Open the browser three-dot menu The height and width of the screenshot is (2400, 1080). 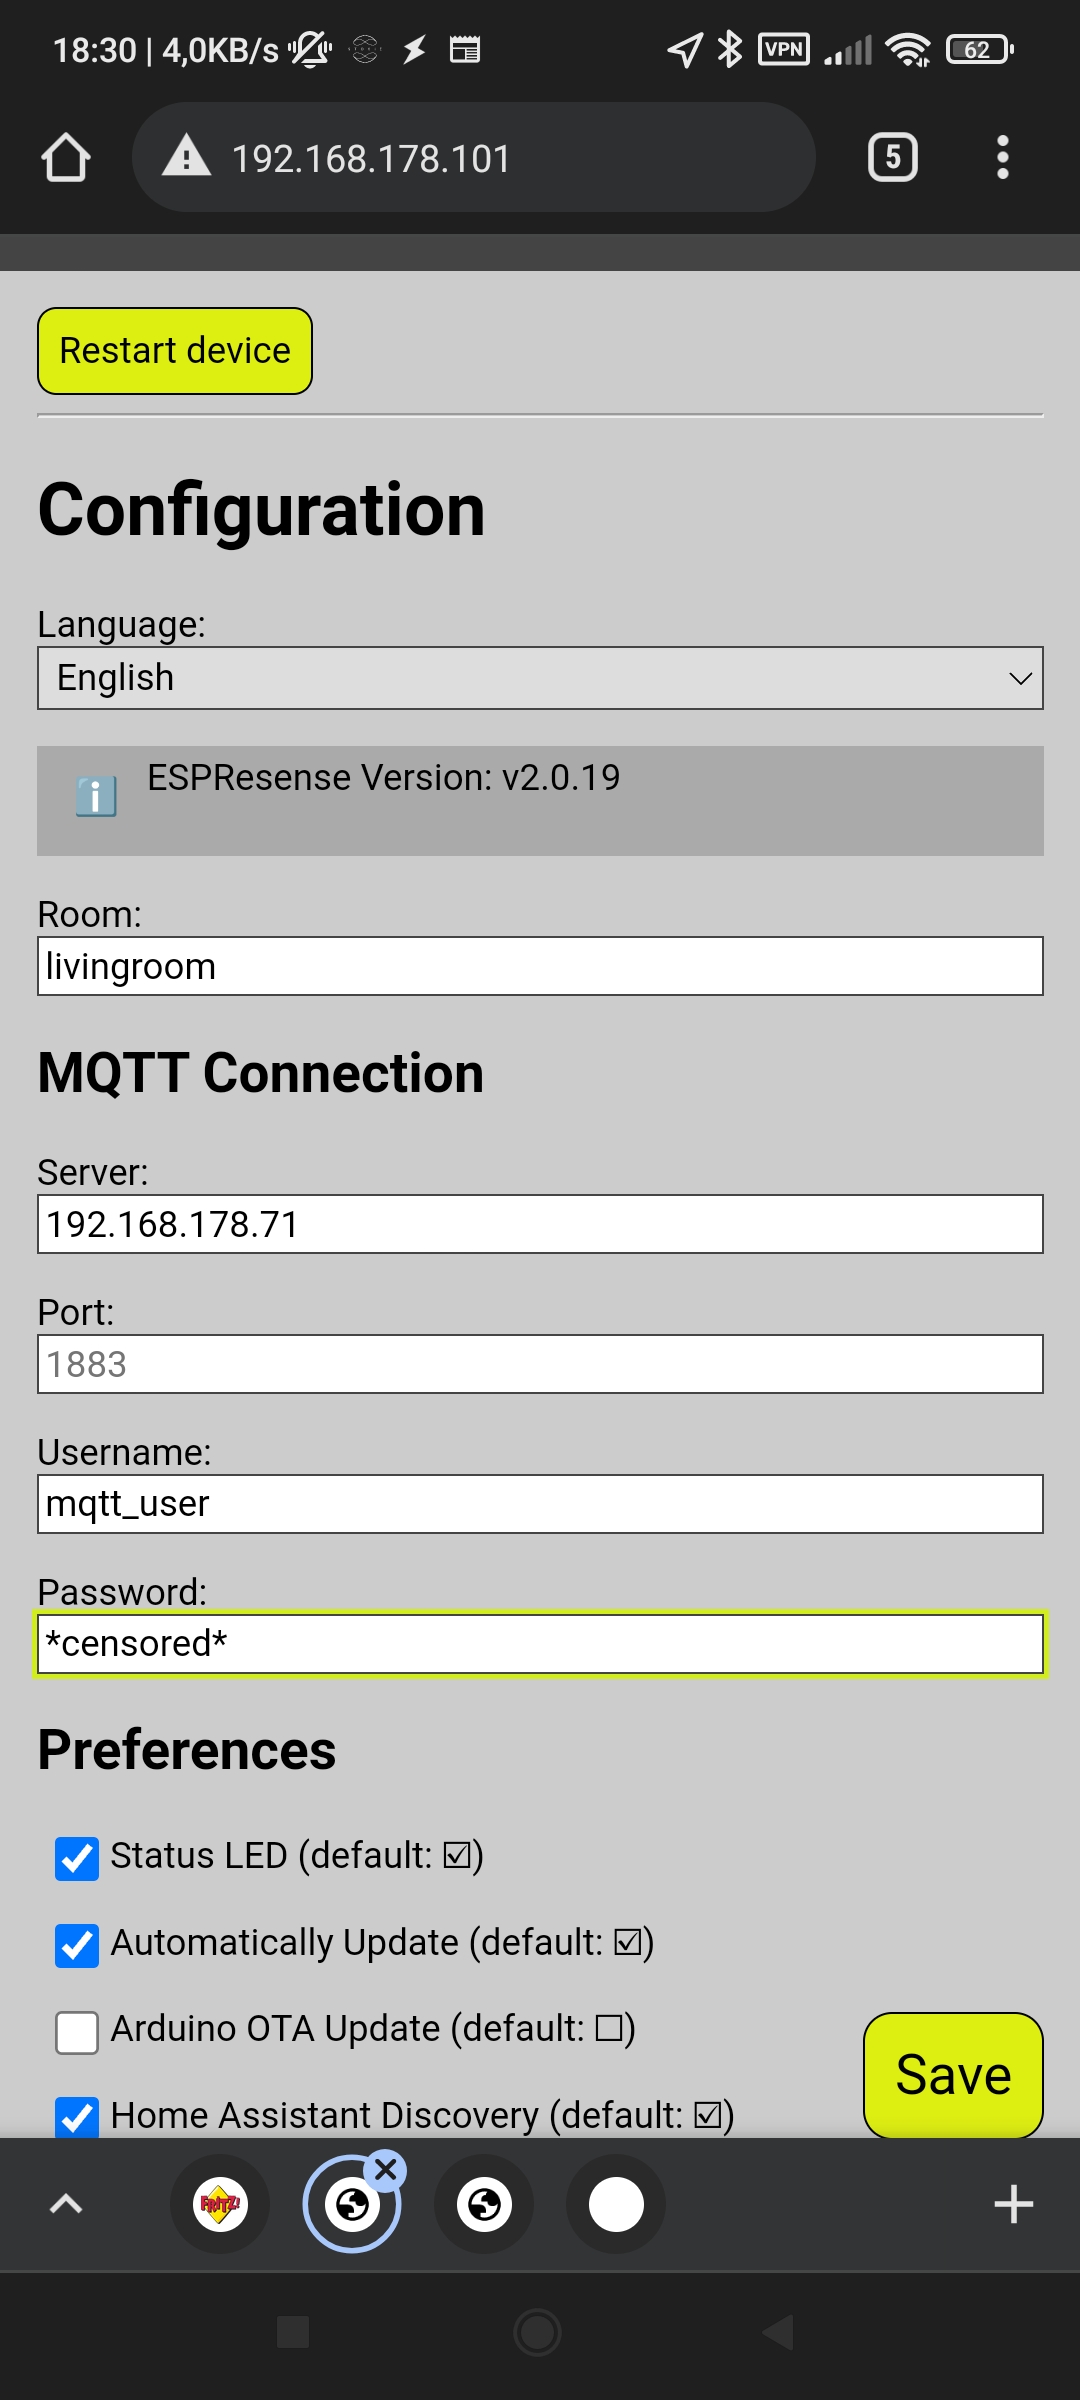point(1002,156)
